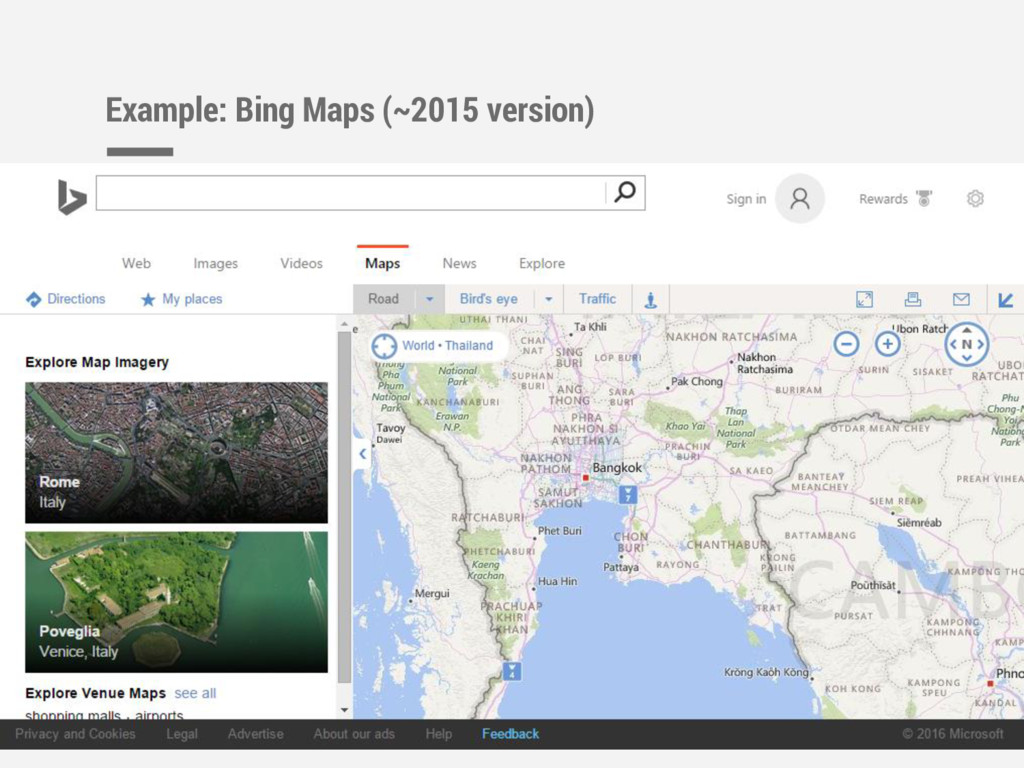Image resolution: width=1024 pixels, height=768 pixels.
Task: Click the print map icon
Action: pos(912,299)
